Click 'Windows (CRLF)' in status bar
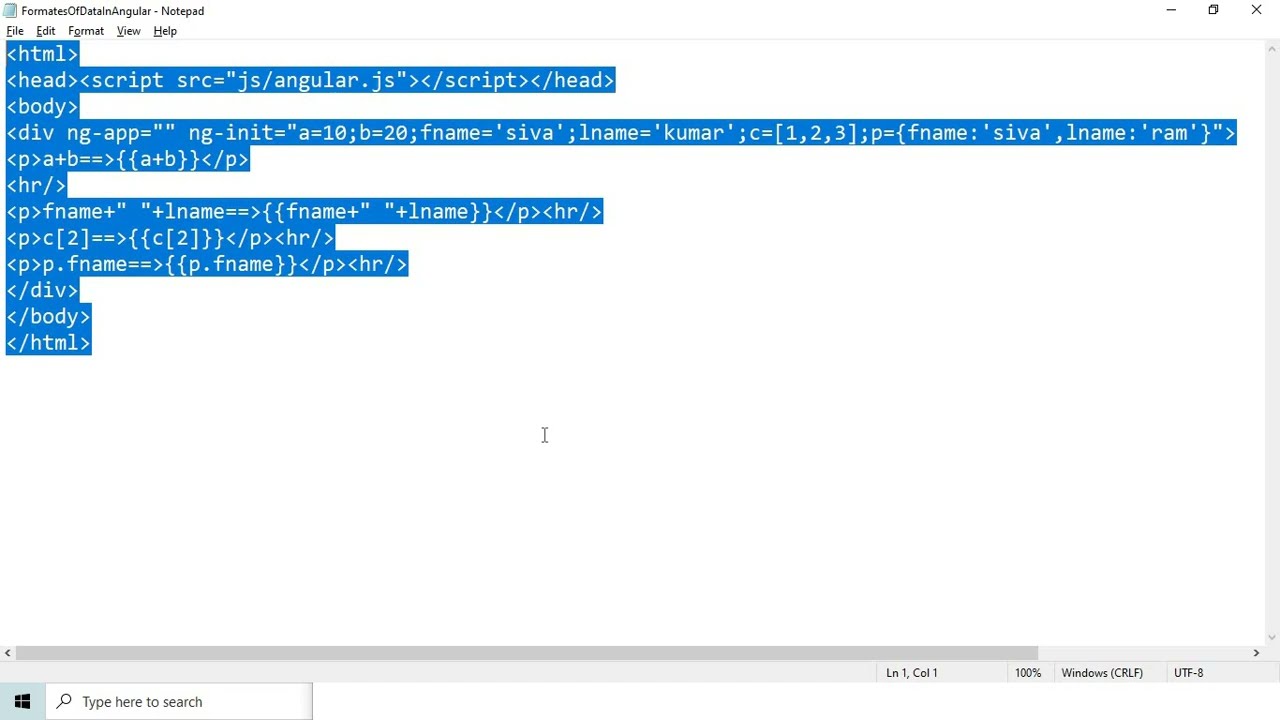 click(1102, 673)
